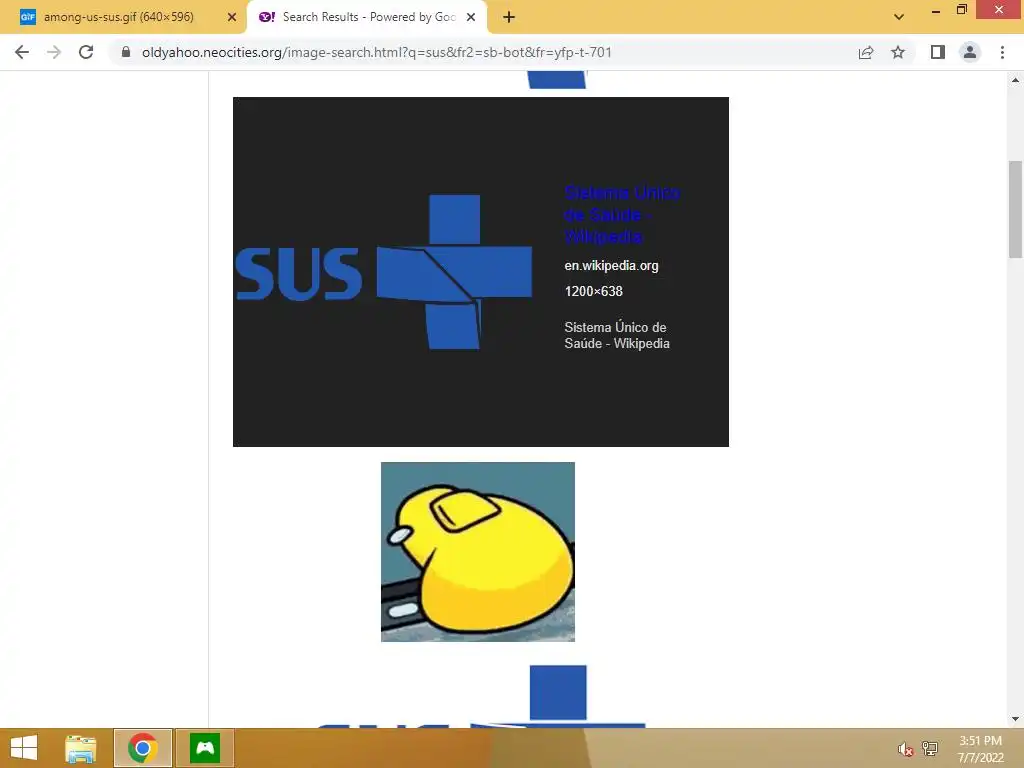Select the Search Results Yahoo tab
The image size is (1024, 768).
[368, 17]
